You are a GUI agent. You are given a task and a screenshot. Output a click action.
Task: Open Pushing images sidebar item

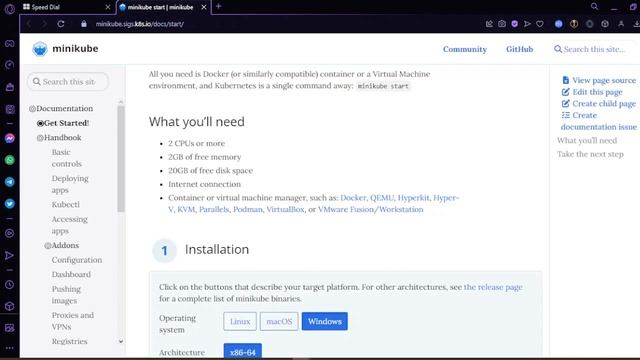coord(66,295)
